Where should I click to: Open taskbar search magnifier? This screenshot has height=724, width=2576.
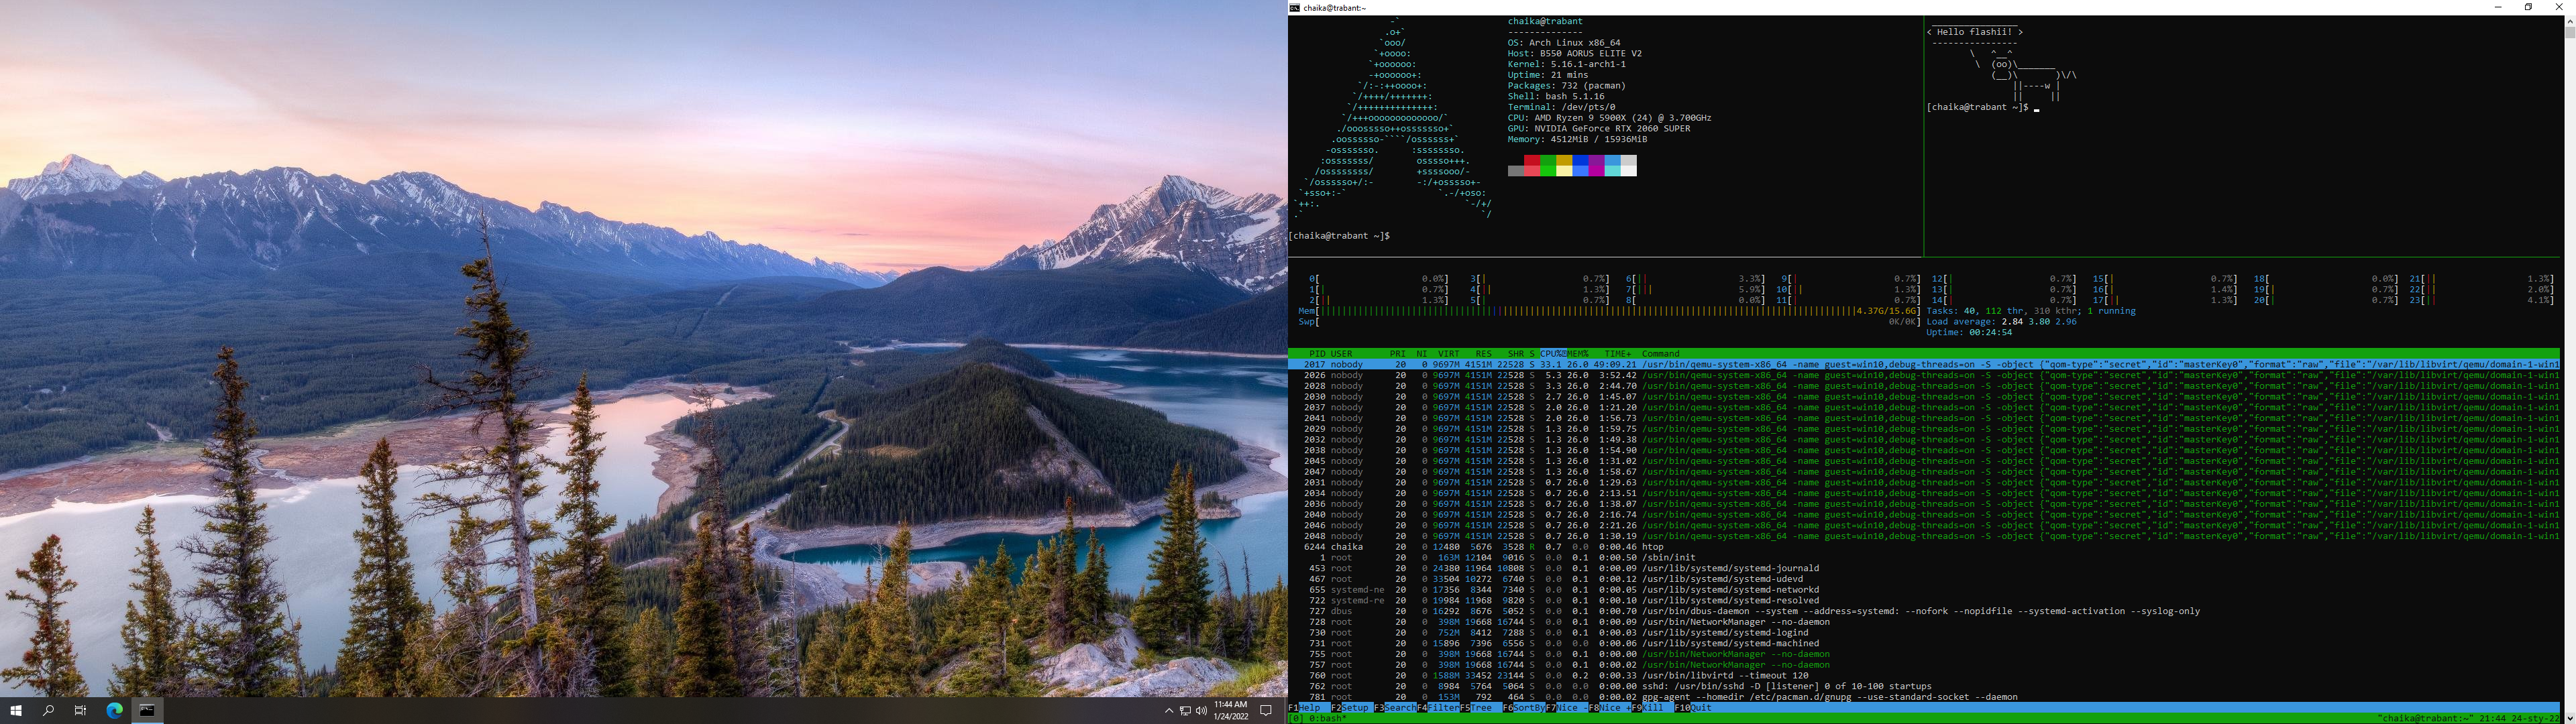click(x=48, y=711)
